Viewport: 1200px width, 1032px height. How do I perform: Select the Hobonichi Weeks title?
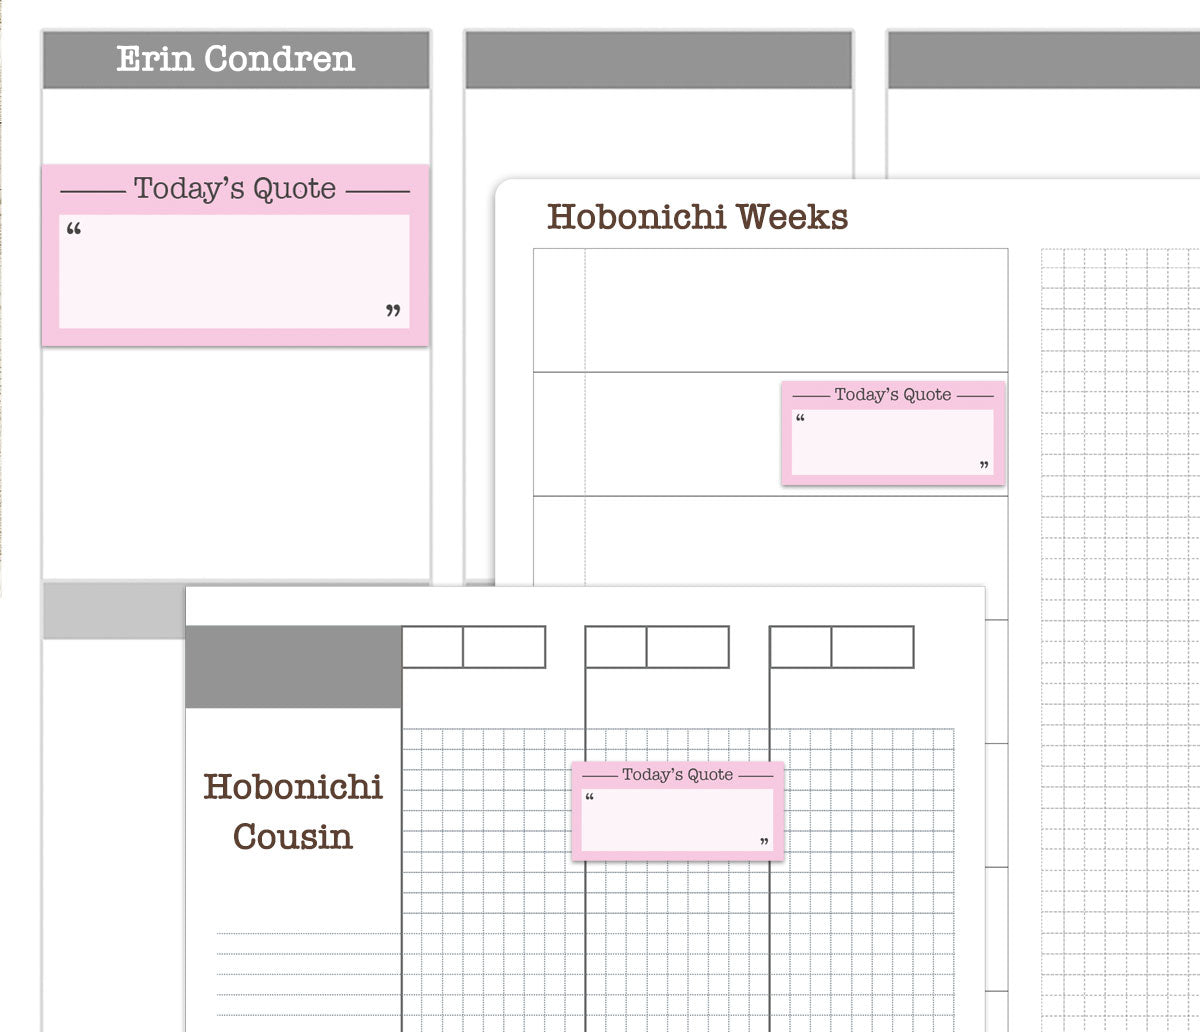click(698, 216)
